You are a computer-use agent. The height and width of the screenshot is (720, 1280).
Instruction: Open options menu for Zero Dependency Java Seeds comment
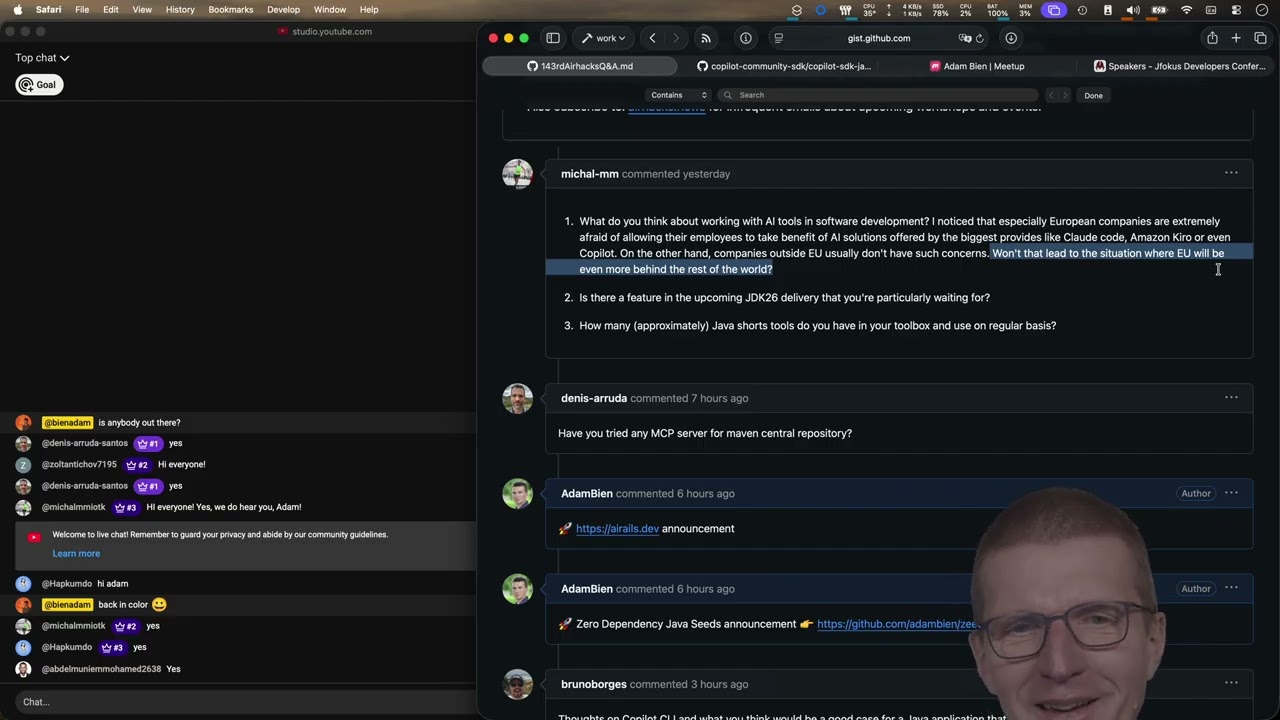(x=1231, y=588)
